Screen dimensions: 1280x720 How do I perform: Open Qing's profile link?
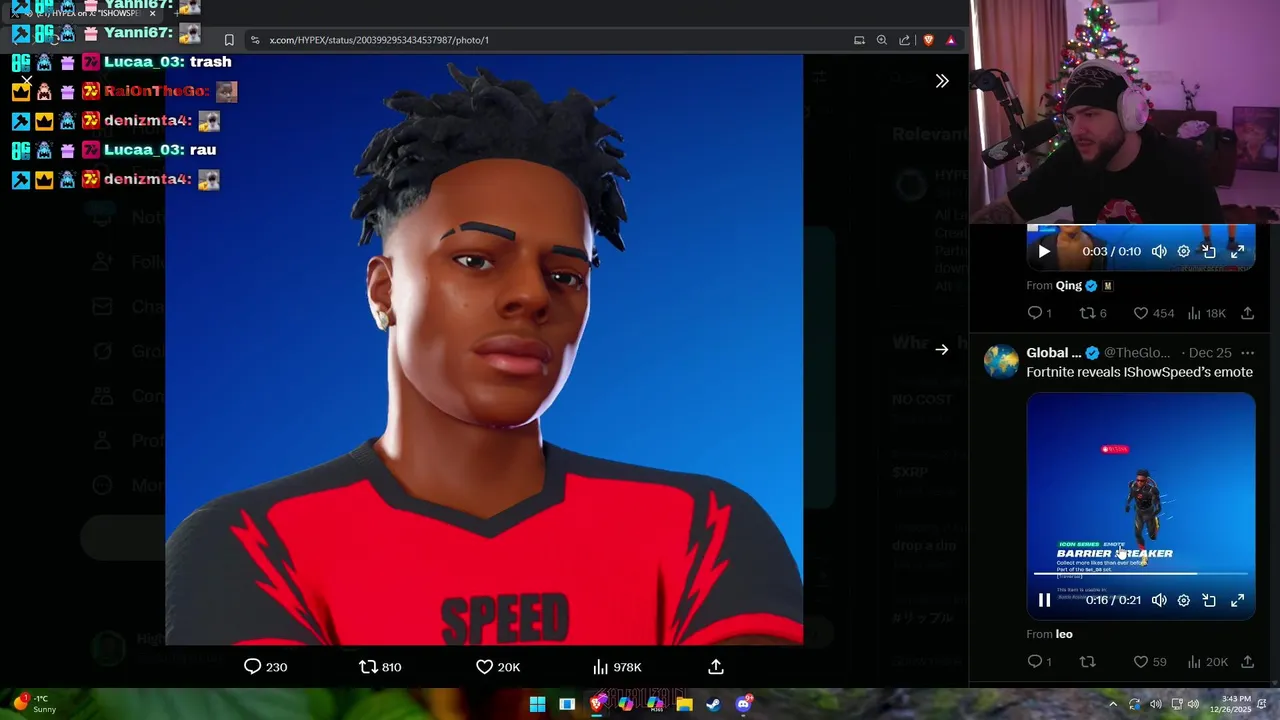pyautogui.click(x=1069, y=286)
